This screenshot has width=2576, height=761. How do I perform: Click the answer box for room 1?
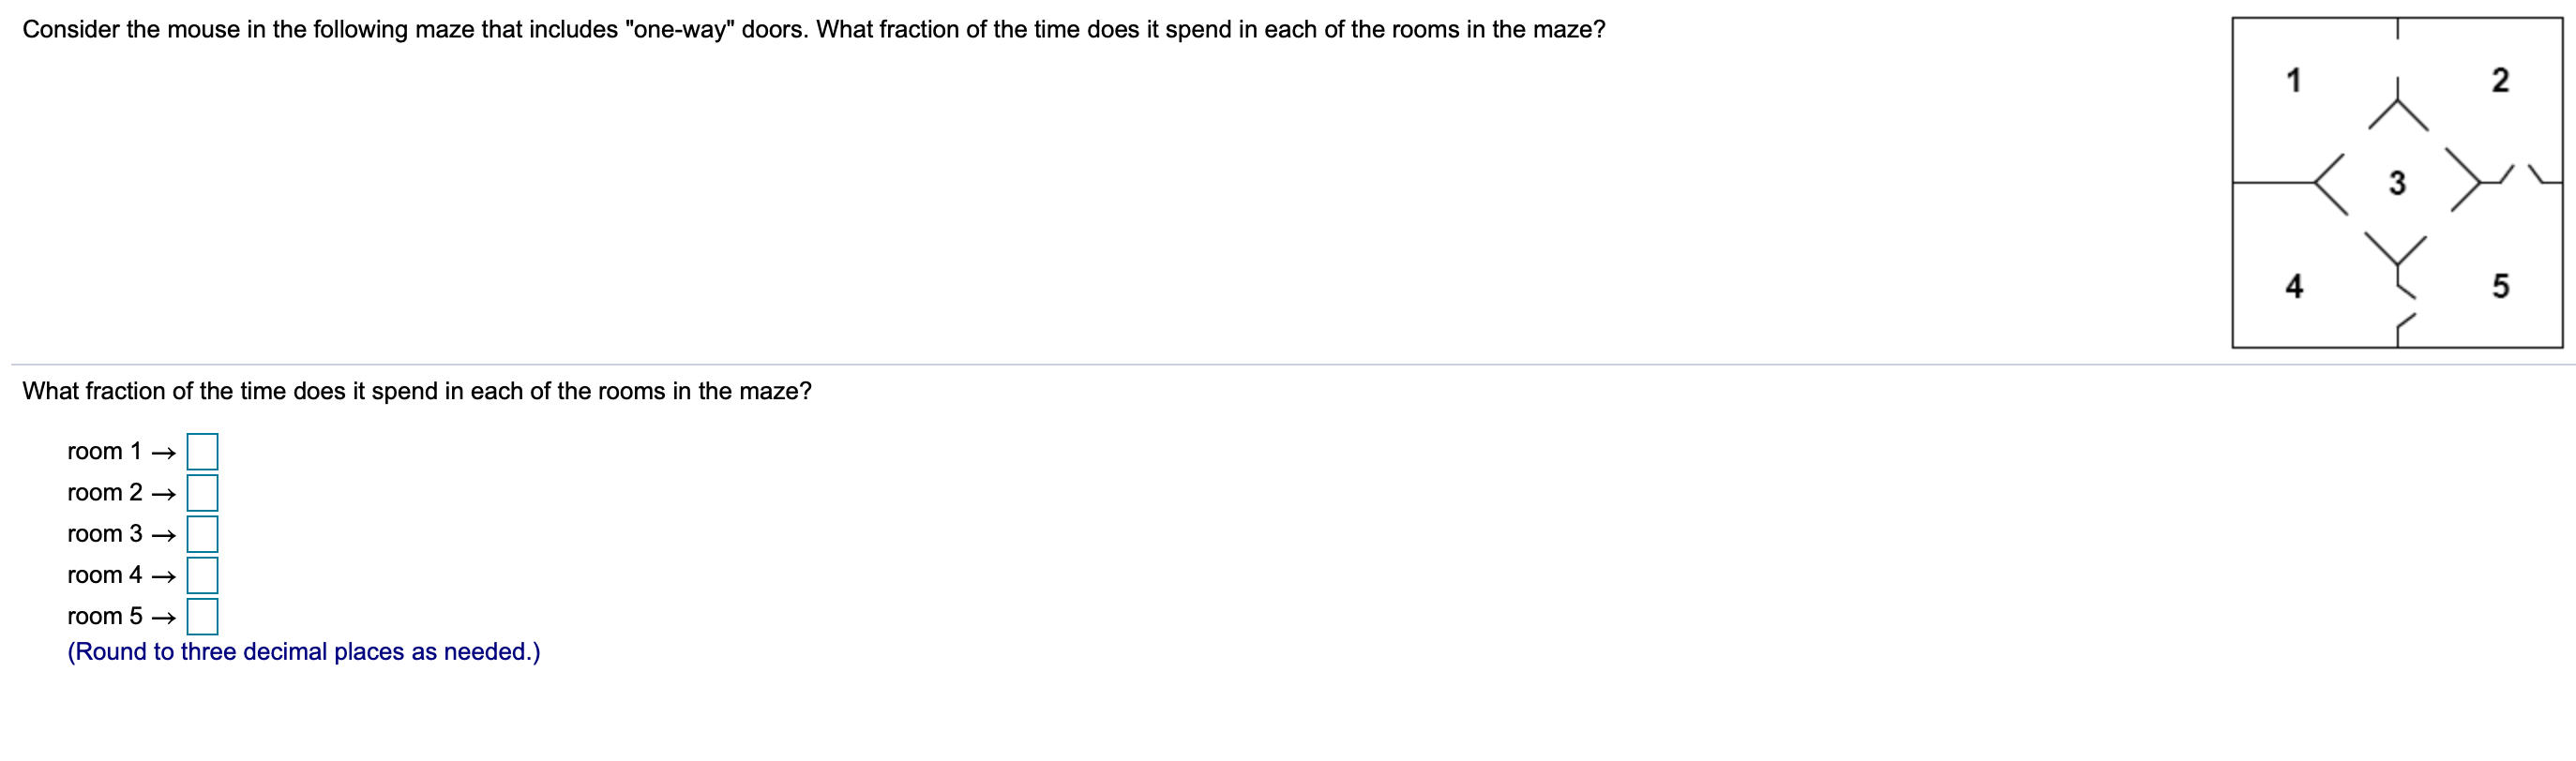(203, 451)
